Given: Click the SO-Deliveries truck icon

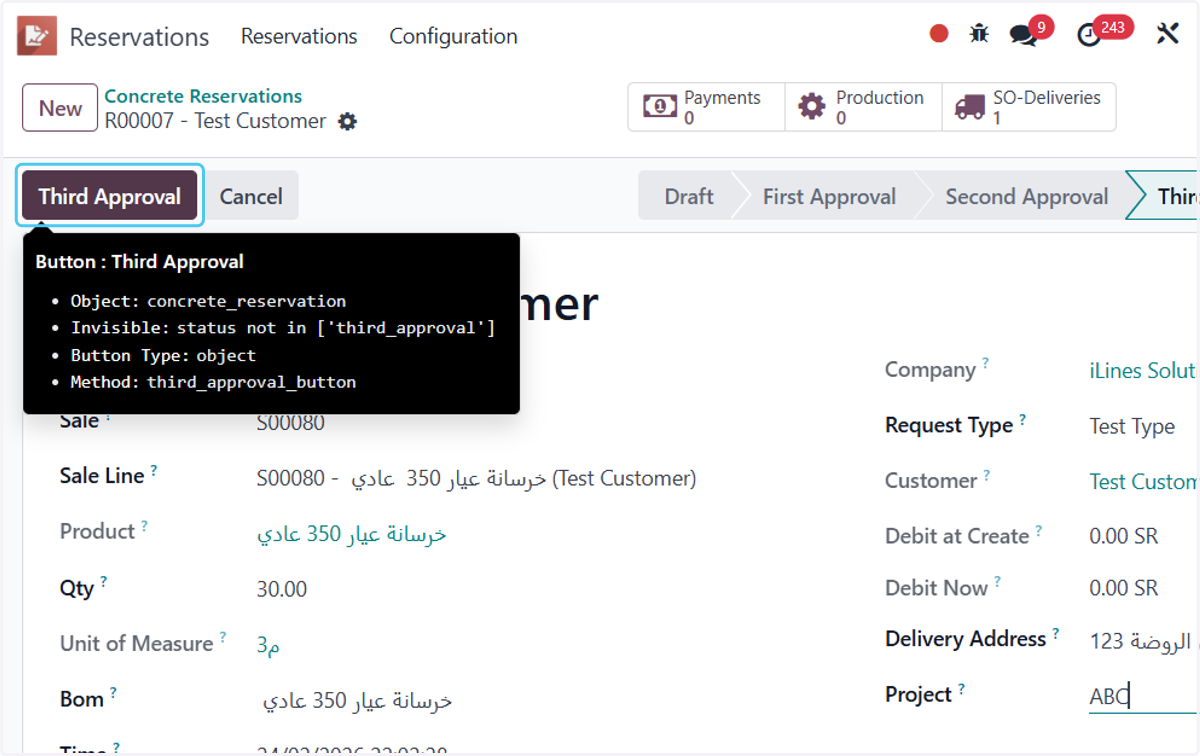Looking at the screenshot, I should (969, 107).
